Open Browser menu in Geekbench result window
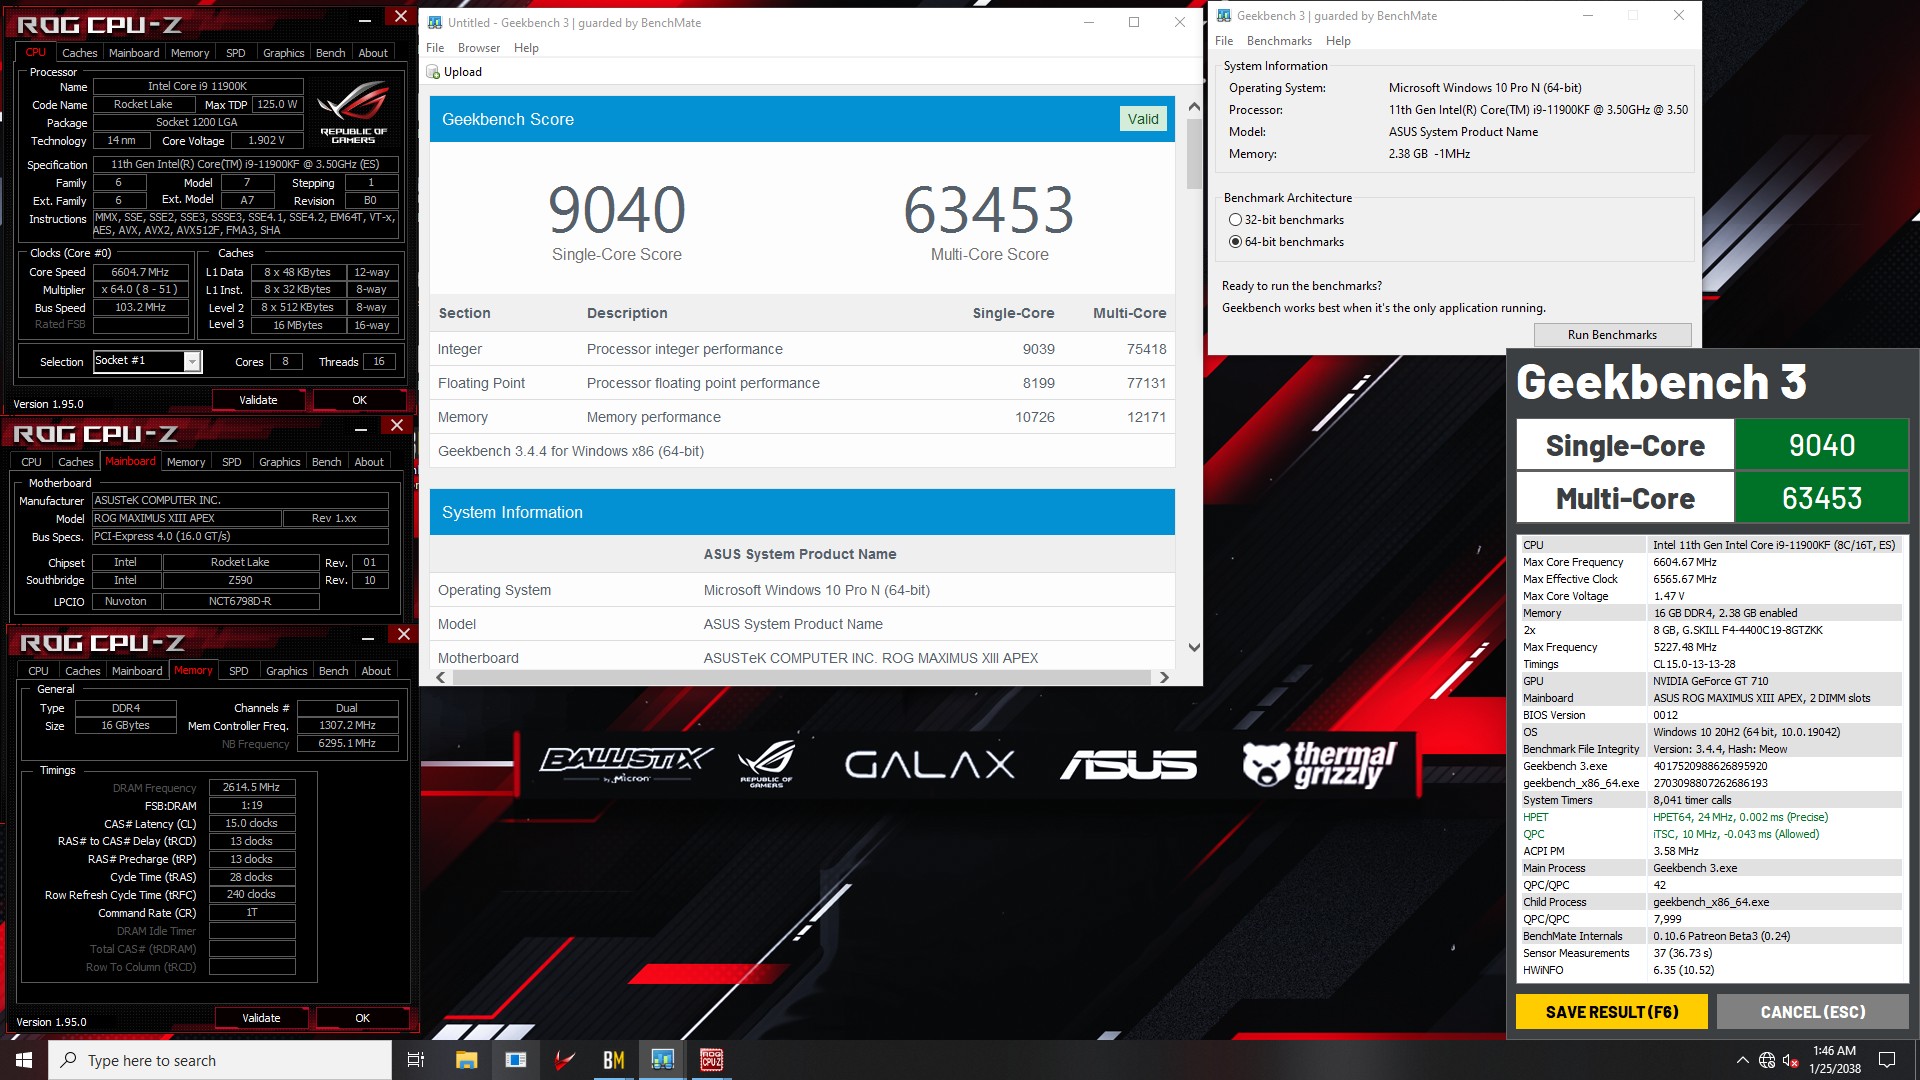This screenshot has height=1080, width=1920. click(479, 48)
